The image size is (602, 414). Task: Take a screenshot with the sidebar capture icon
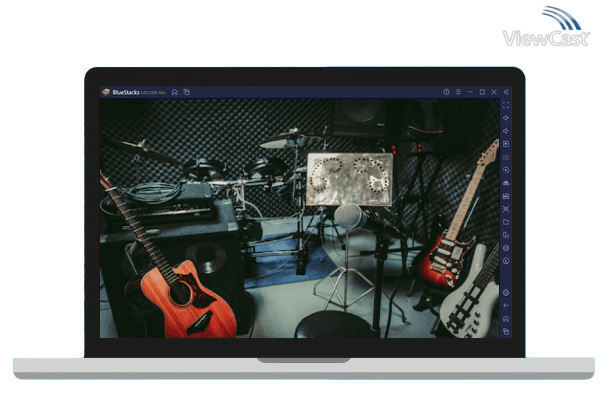(506, 209)
